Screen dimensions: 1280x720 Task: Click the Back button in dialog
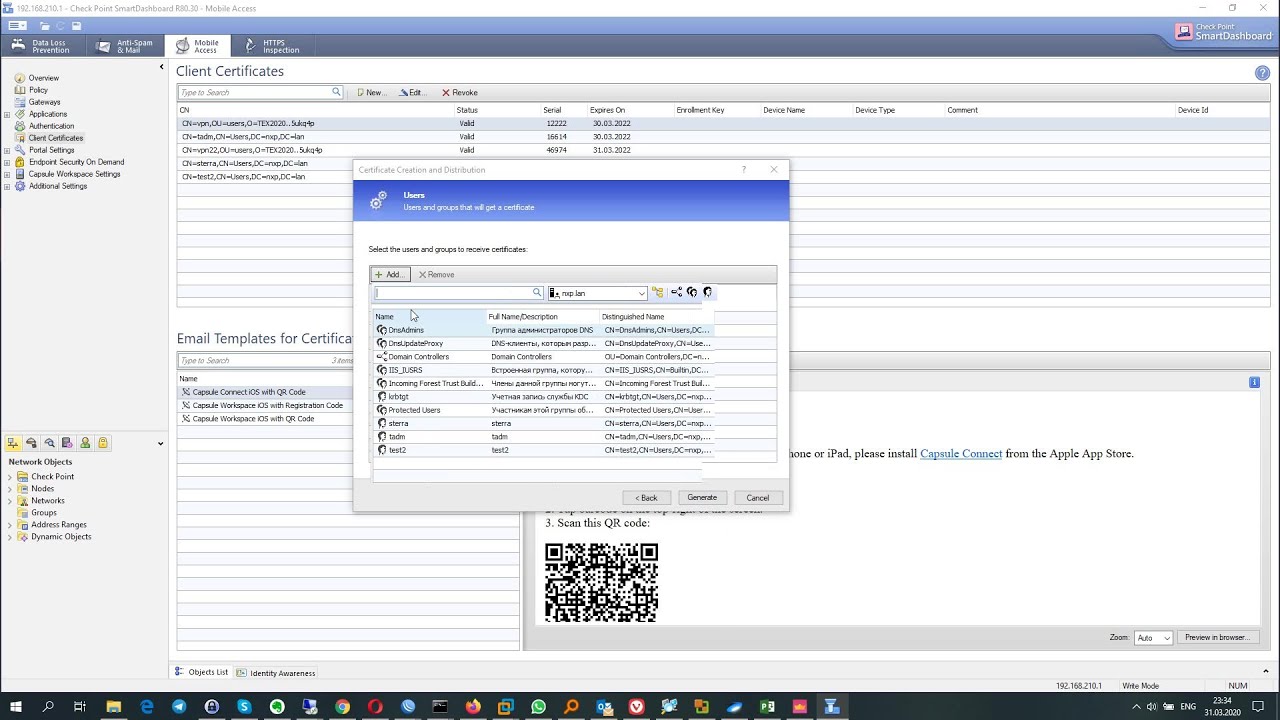pyautogui.click(x=647, y=498)
